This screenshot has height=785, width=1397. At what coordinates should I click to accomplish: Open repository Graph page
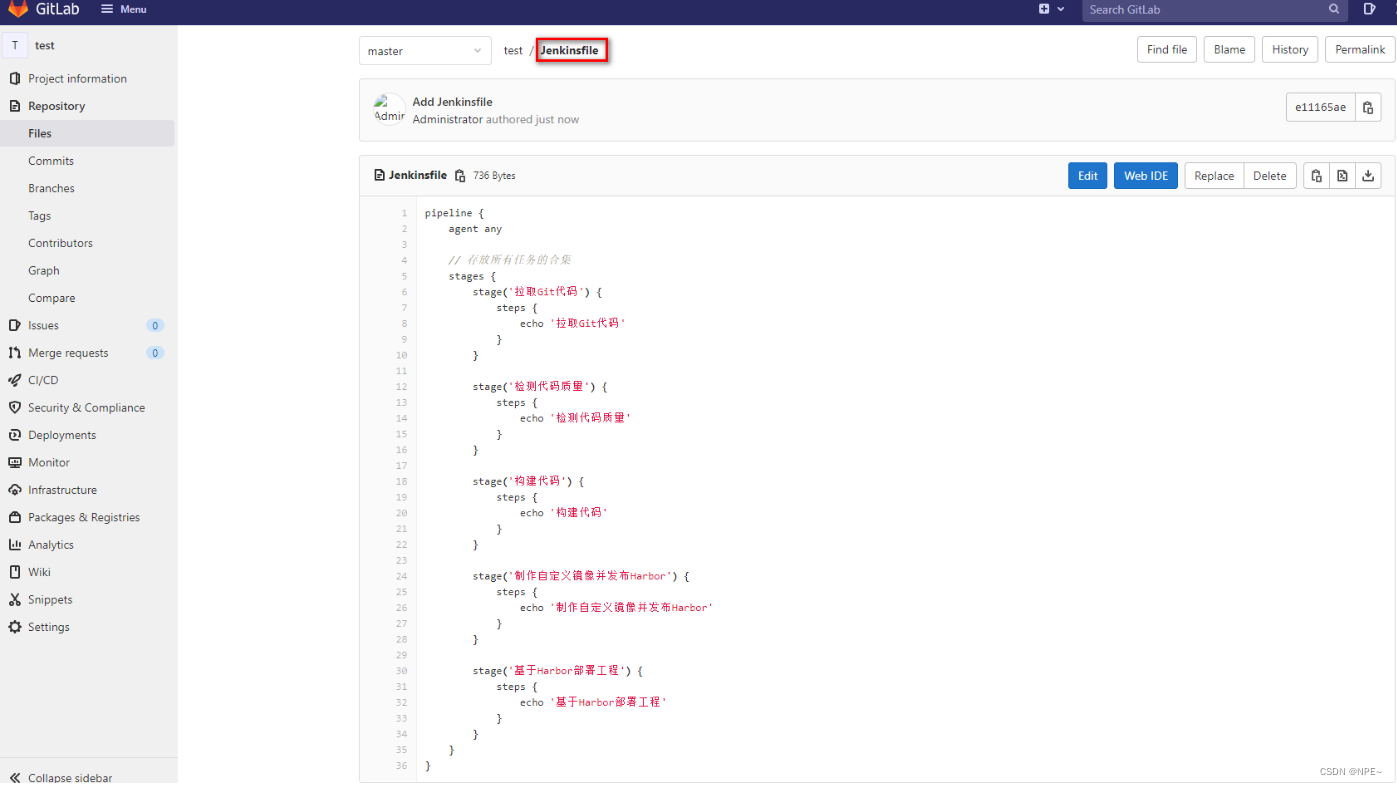click(x=44, y=271)
